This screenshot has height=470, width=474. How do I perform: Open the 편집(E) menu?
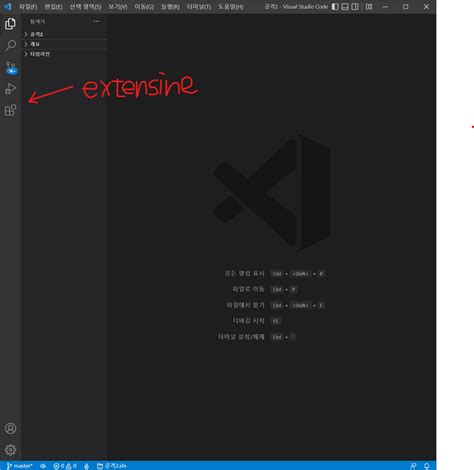(53, 7)
